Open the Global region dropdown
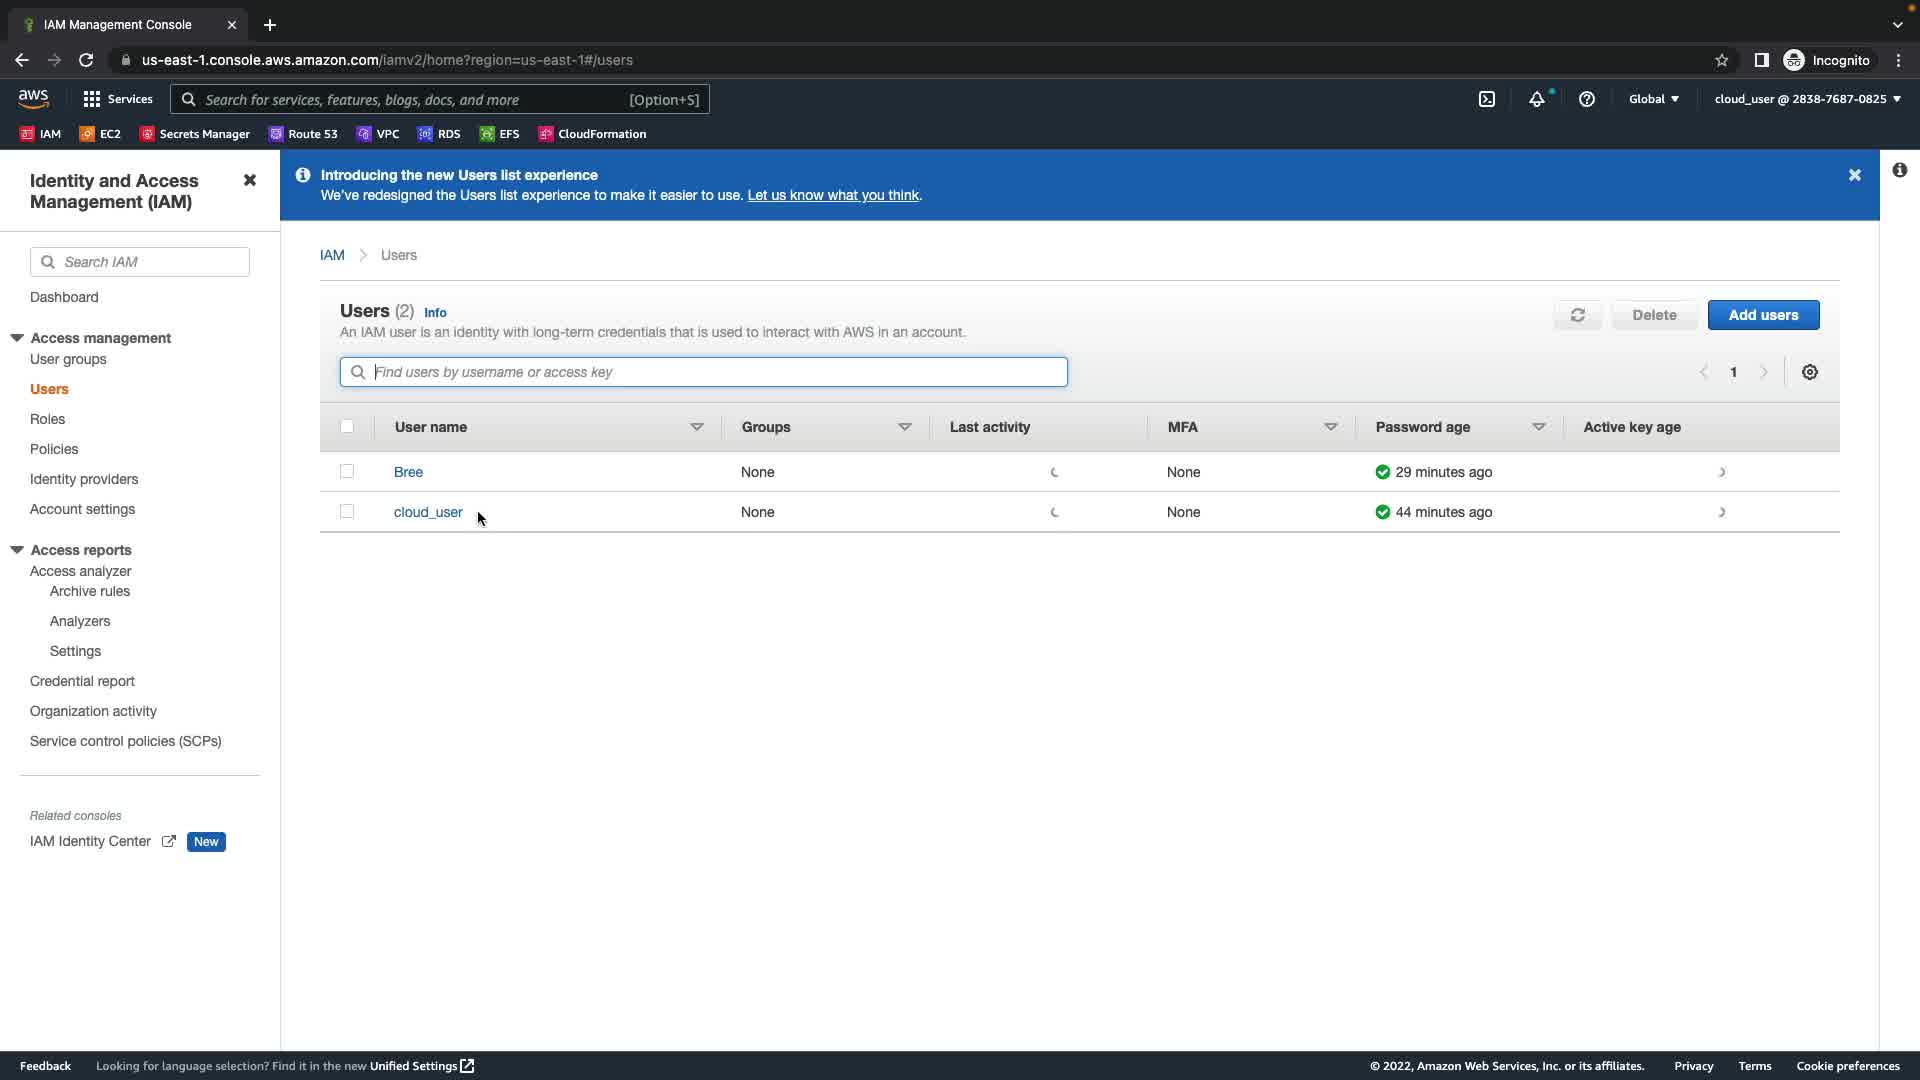 tap(1654, 99)
